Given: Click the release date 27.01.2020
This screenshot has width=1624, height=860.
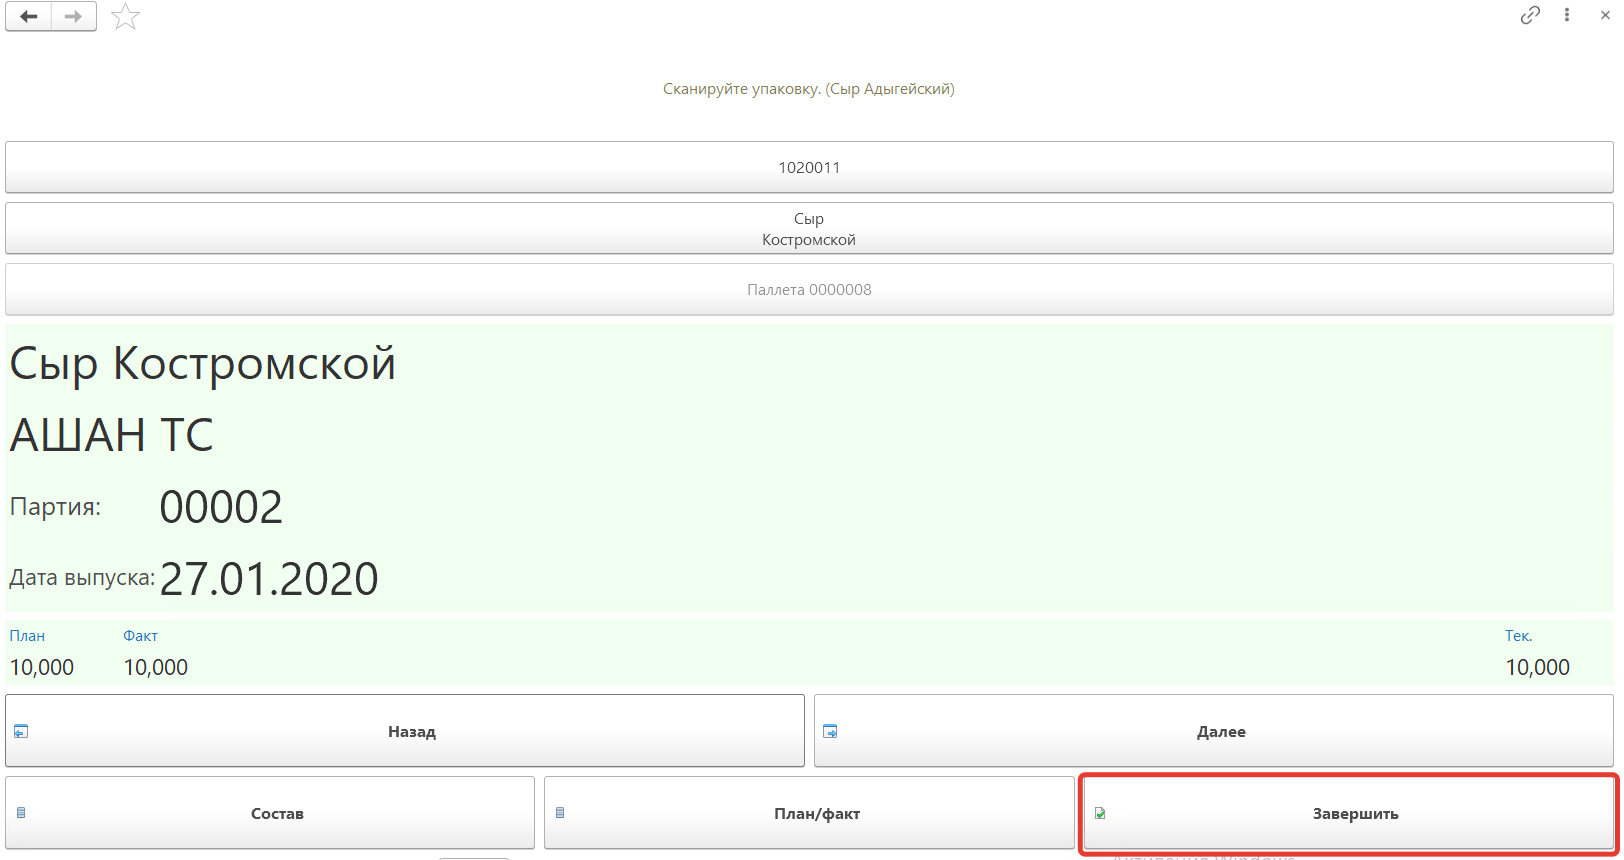Looking at the screenshot, I should [x=269, y=579].
